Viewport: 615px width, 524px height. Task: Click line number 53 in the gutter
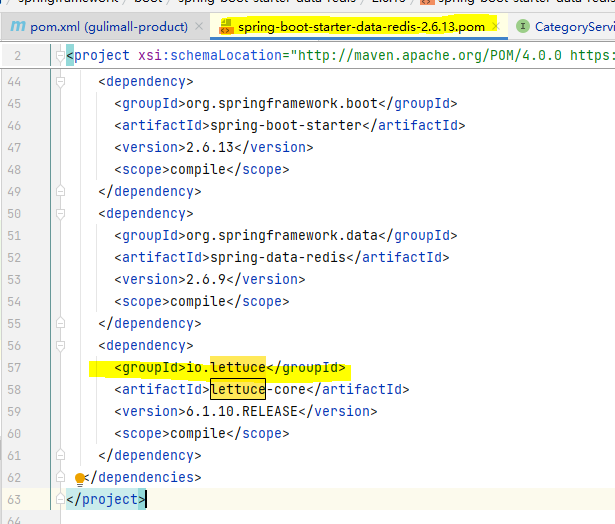(x=14, y=280)
